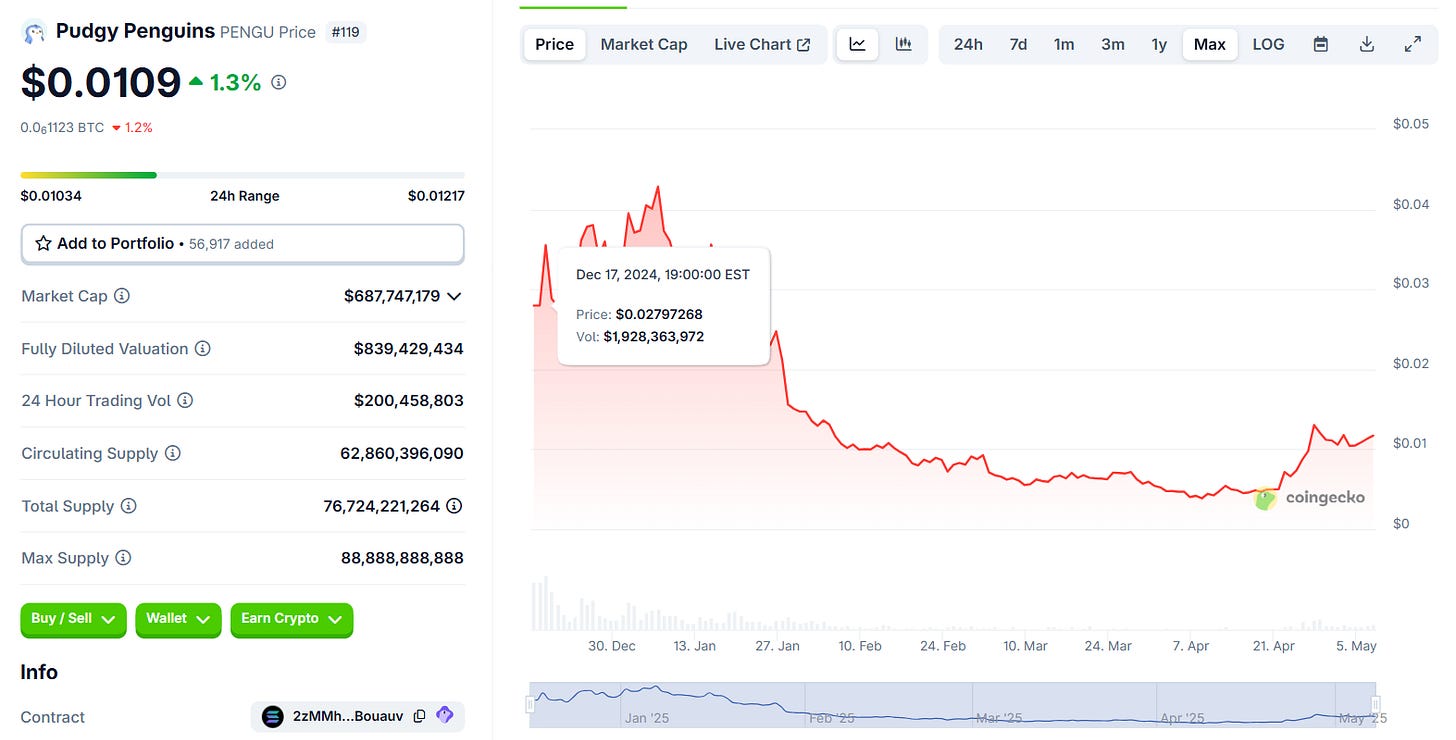Show Market Cap info tooltip icon

pos(122,296)
